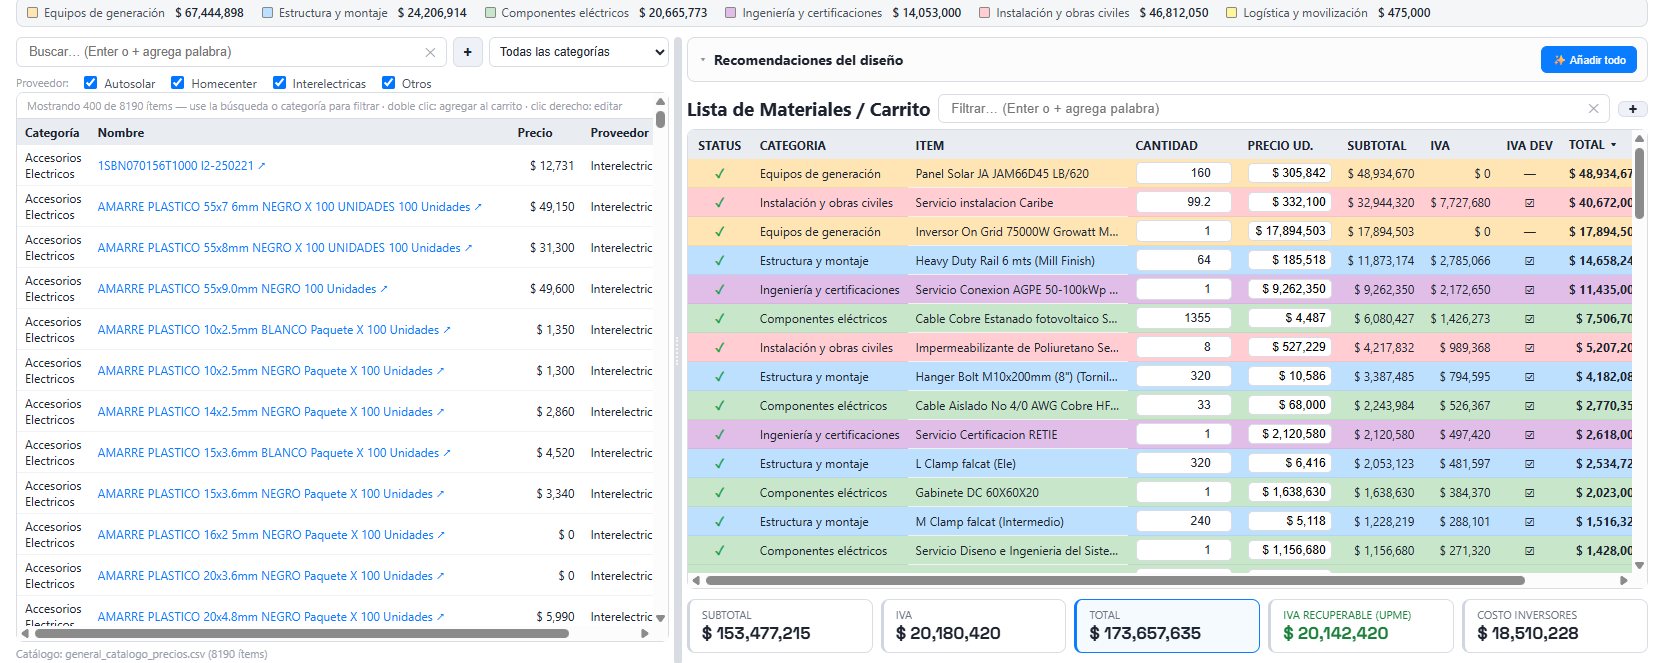Click the plus button beside cart filter
The height and width of the screenshot is (663, 1664).
click(1632, 109)
